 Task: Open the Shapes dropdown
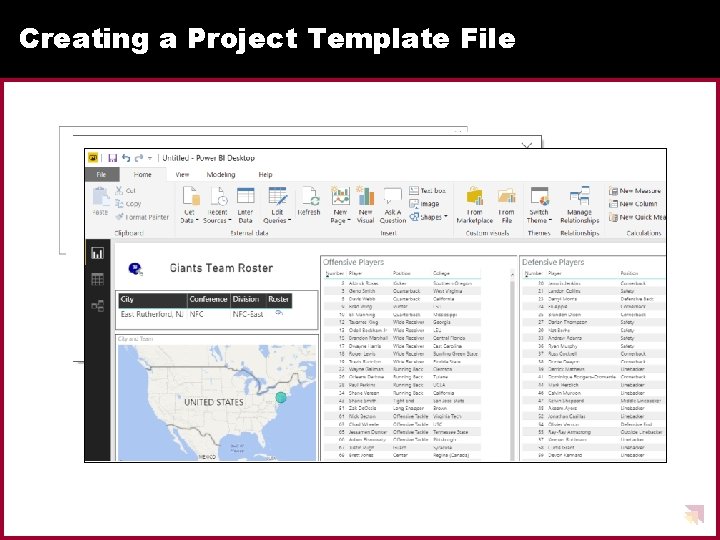[x=428, y=217]
